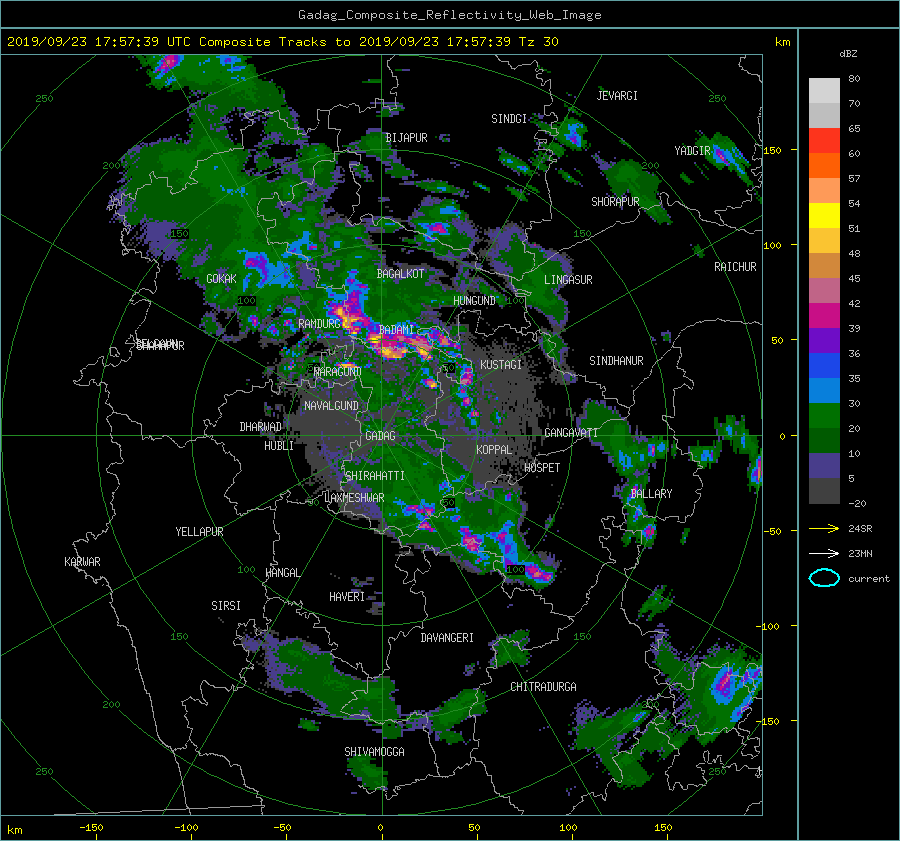Viewport: 900px width, 841px height.
Task: Click the HAVERI town label
Action: [347, 597]
